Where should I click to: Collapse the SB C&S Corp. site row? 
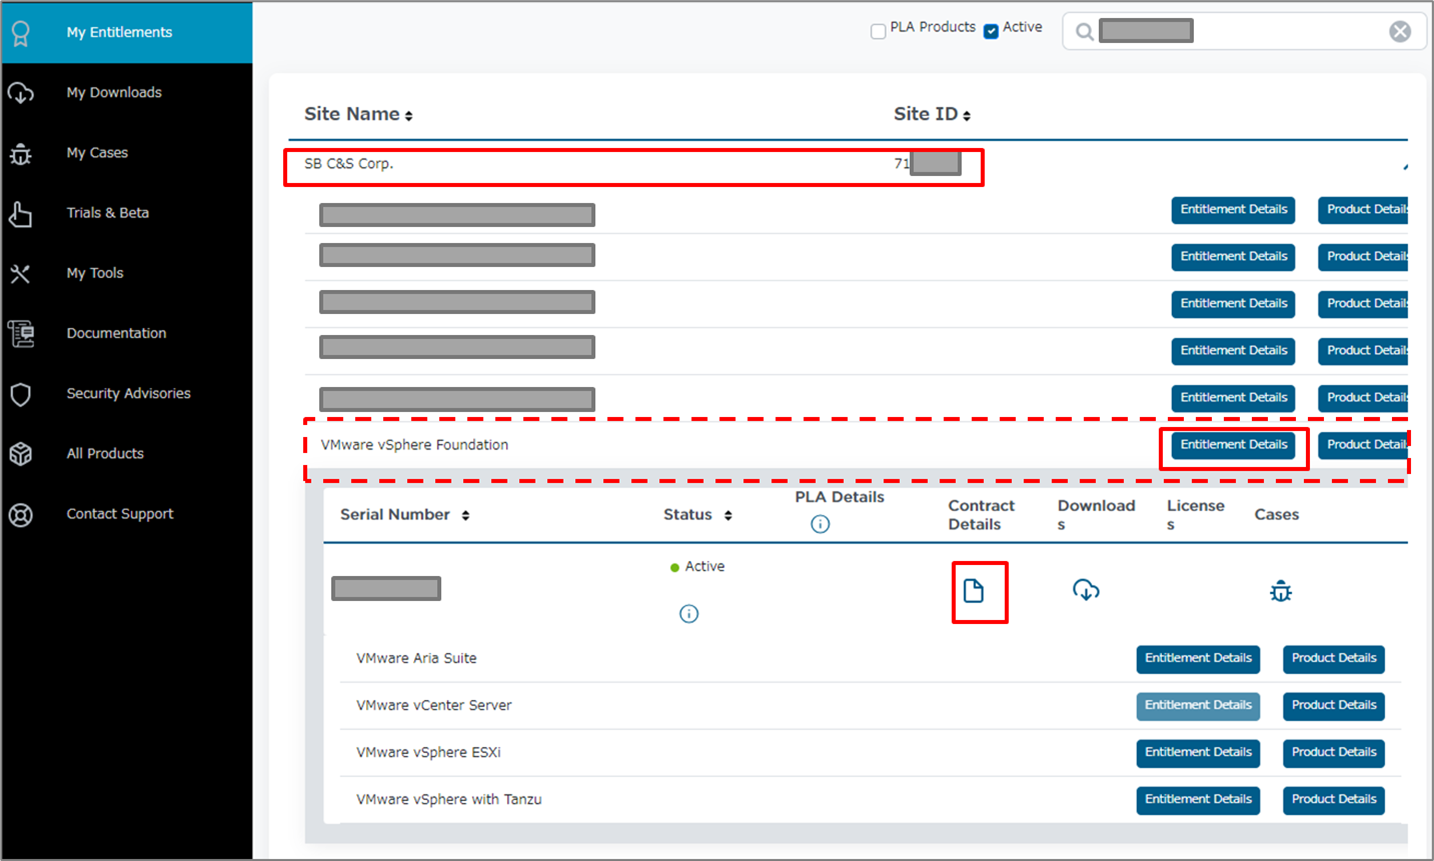pyautogui.click(x=1404, y=166)
